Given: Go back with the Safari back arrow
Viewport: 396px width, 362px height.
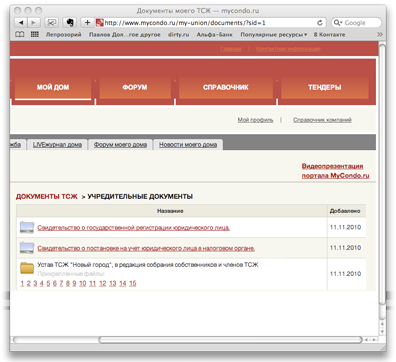Looking at the screenshot, I should point(21,23).
